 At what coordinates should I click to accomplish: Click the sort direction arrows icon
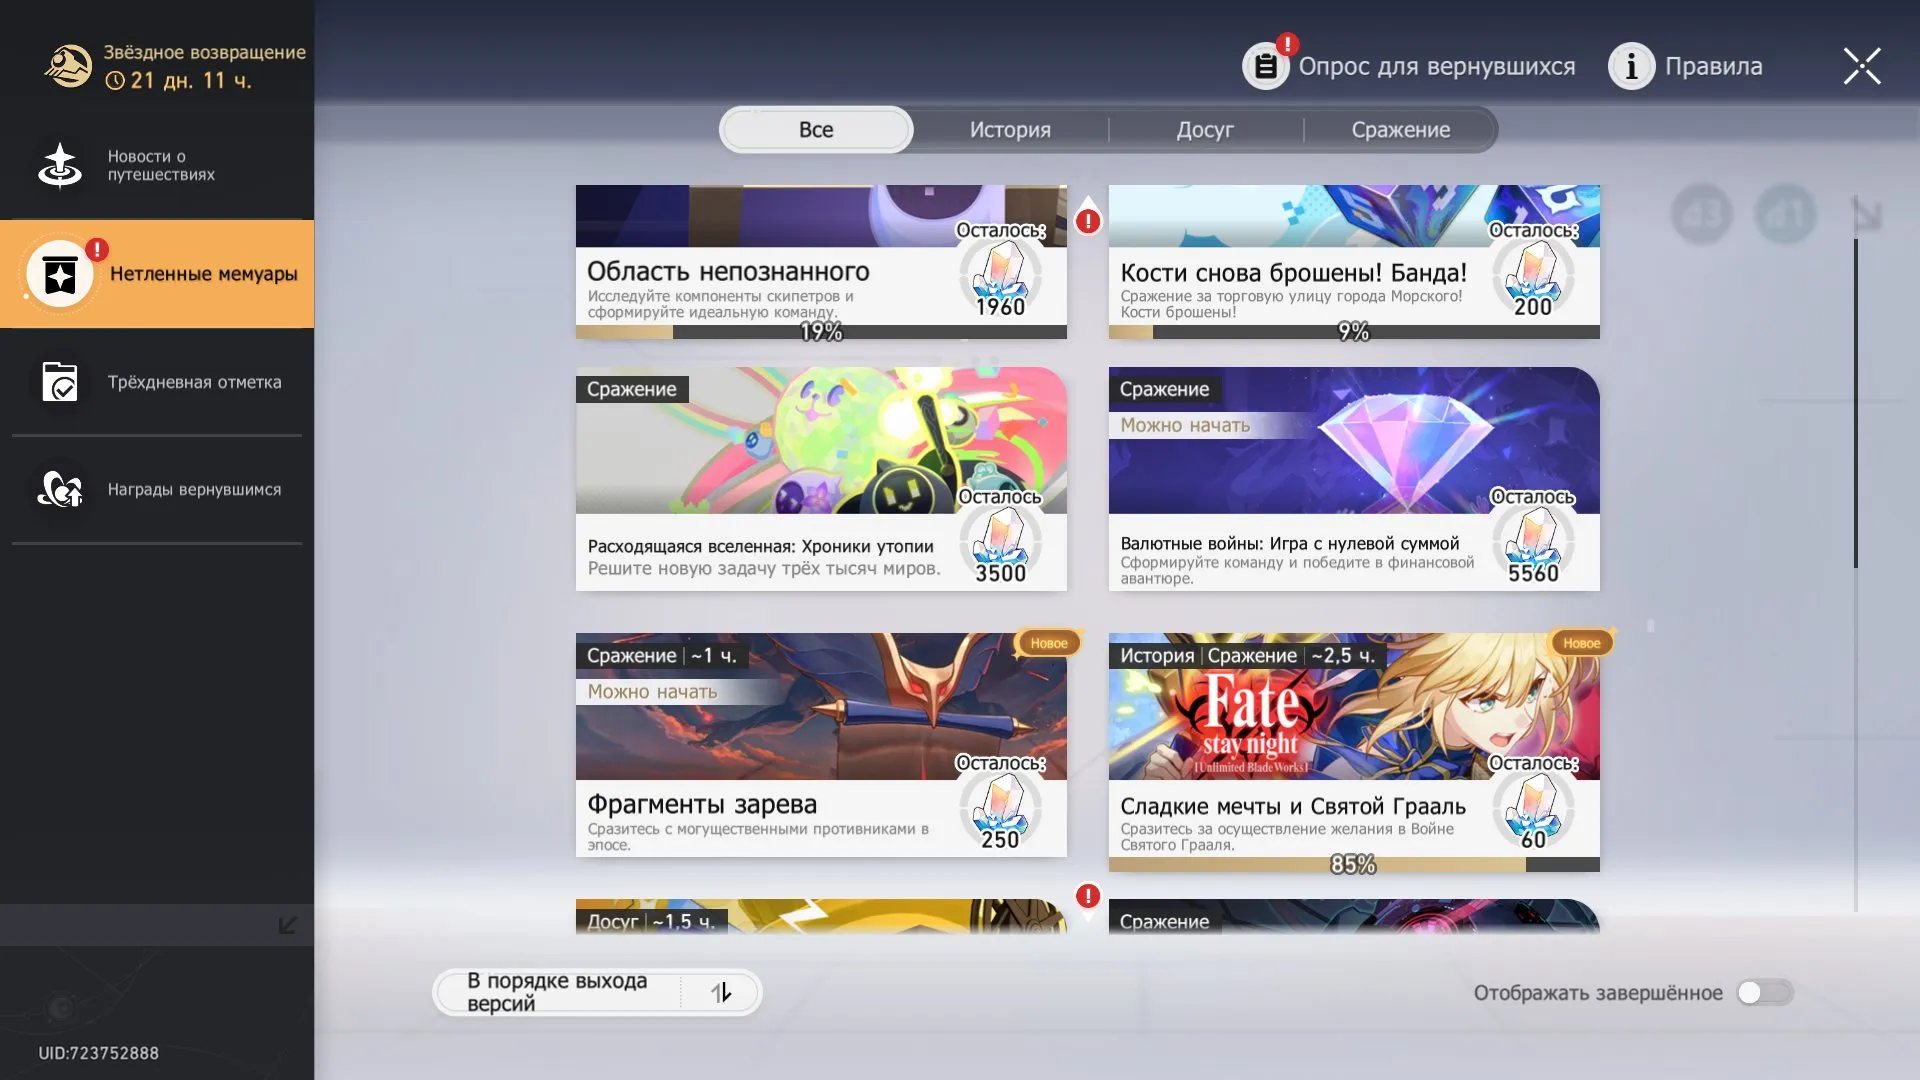[721, 992]
